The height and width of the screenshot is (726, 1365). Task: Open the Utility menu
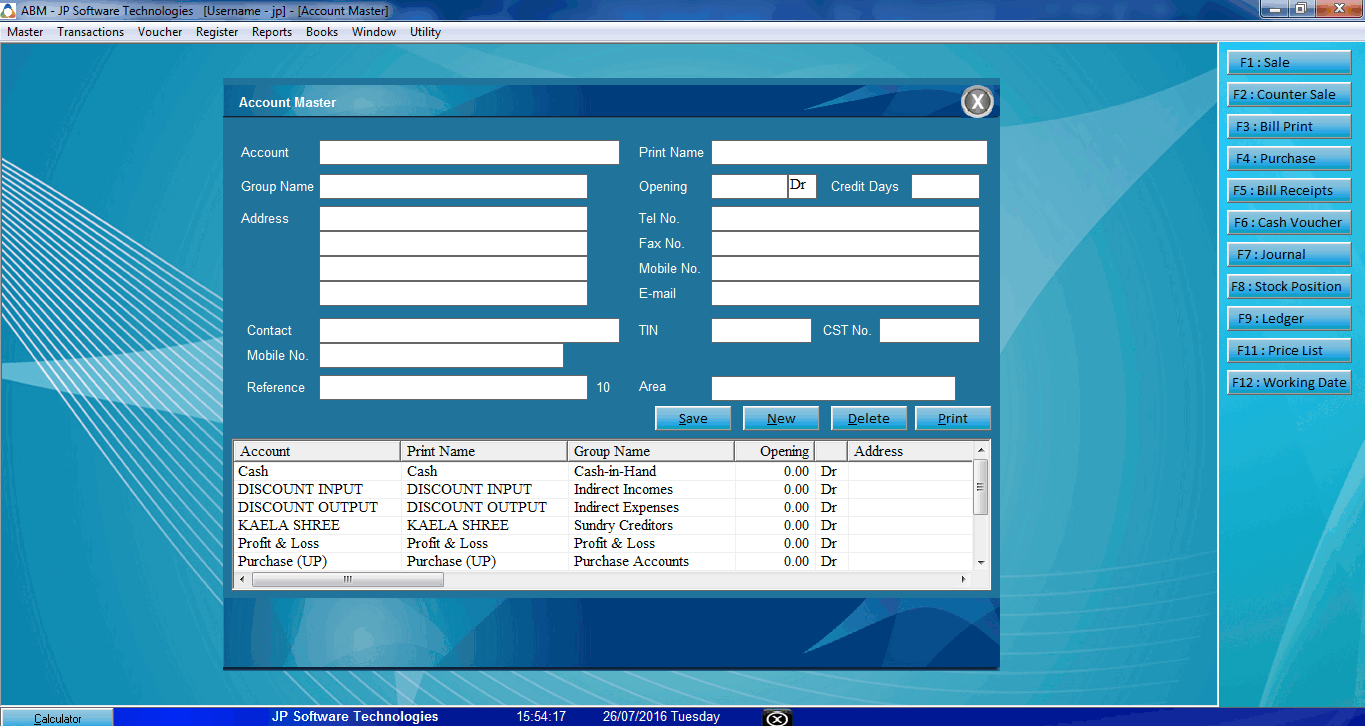[x=425, y=32]
